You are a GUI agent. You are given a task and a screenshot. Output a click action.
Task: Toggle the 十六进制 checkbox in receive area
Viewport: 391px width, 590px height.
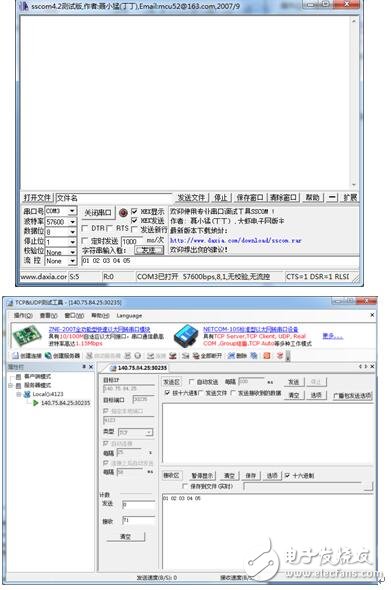click(x=288, y=476)
